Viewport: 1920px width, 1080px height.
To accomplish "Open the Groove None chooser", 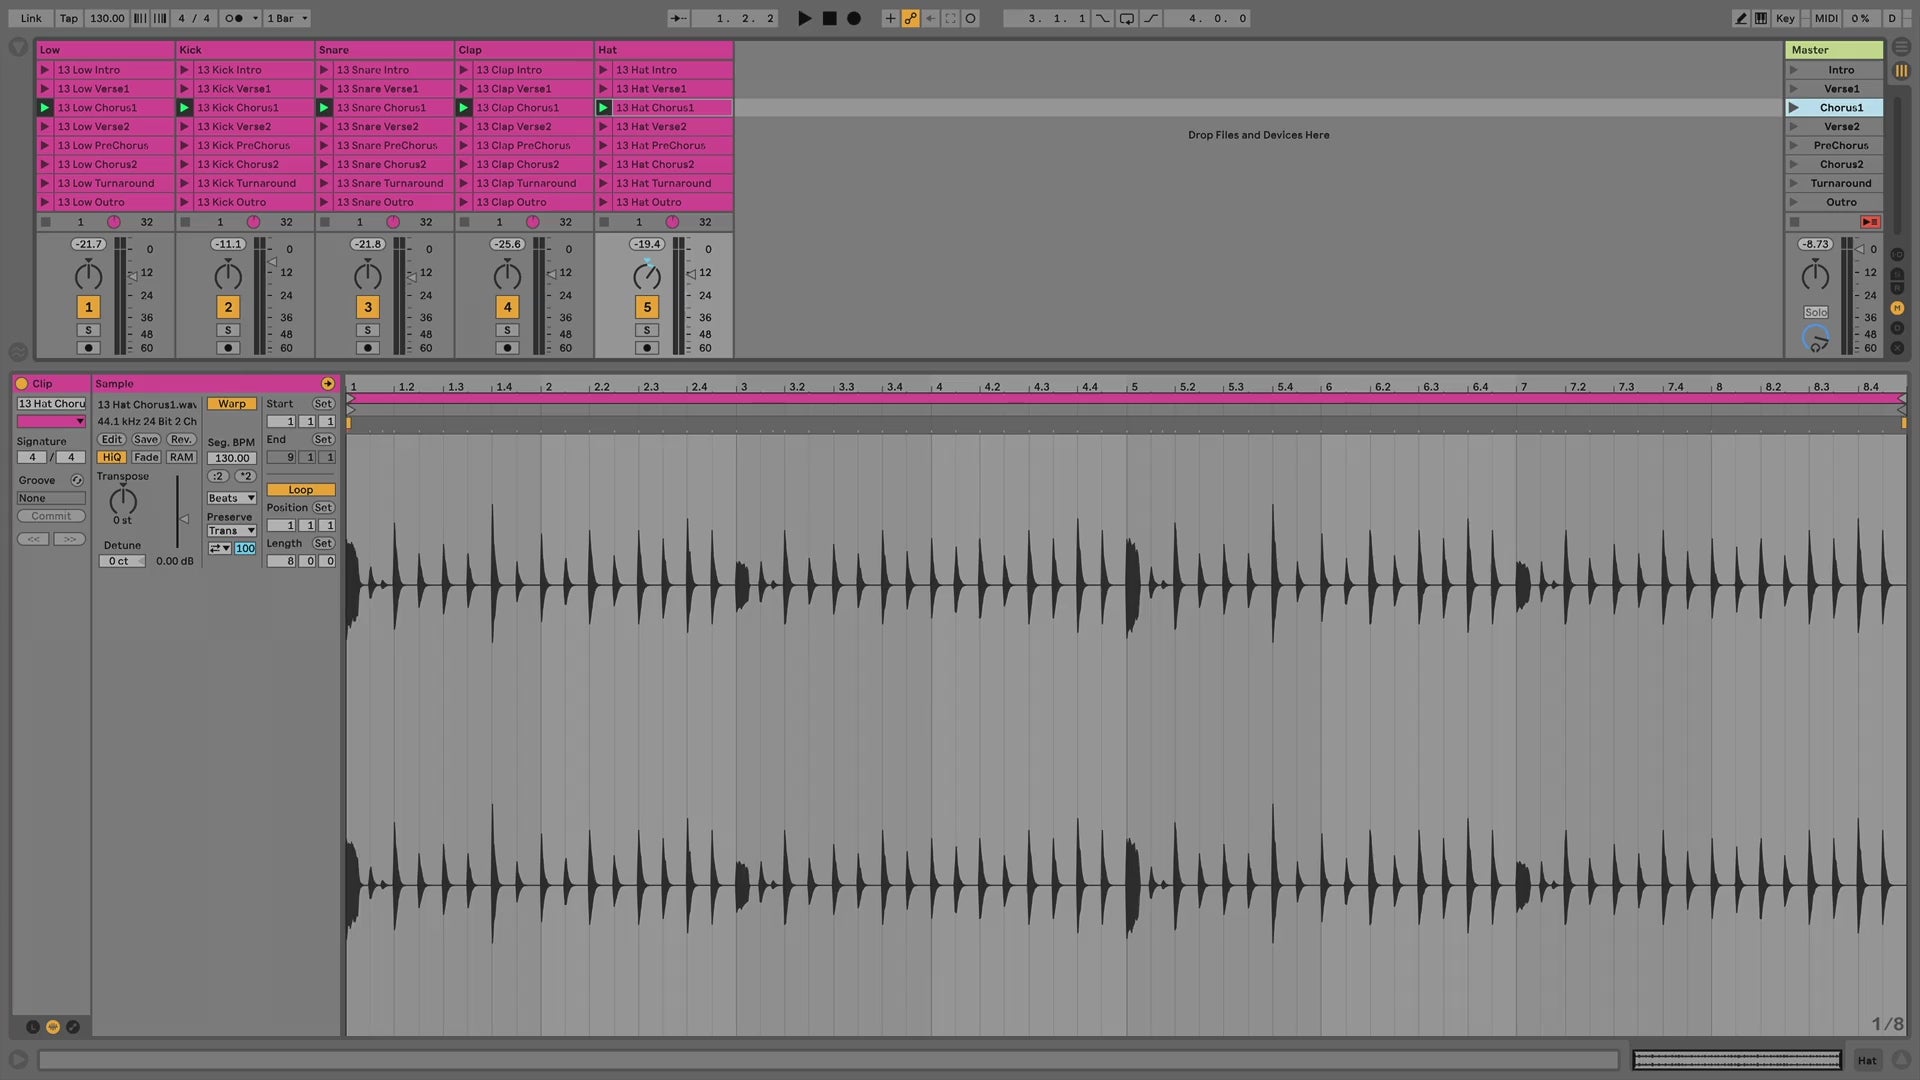I will 51,499.
